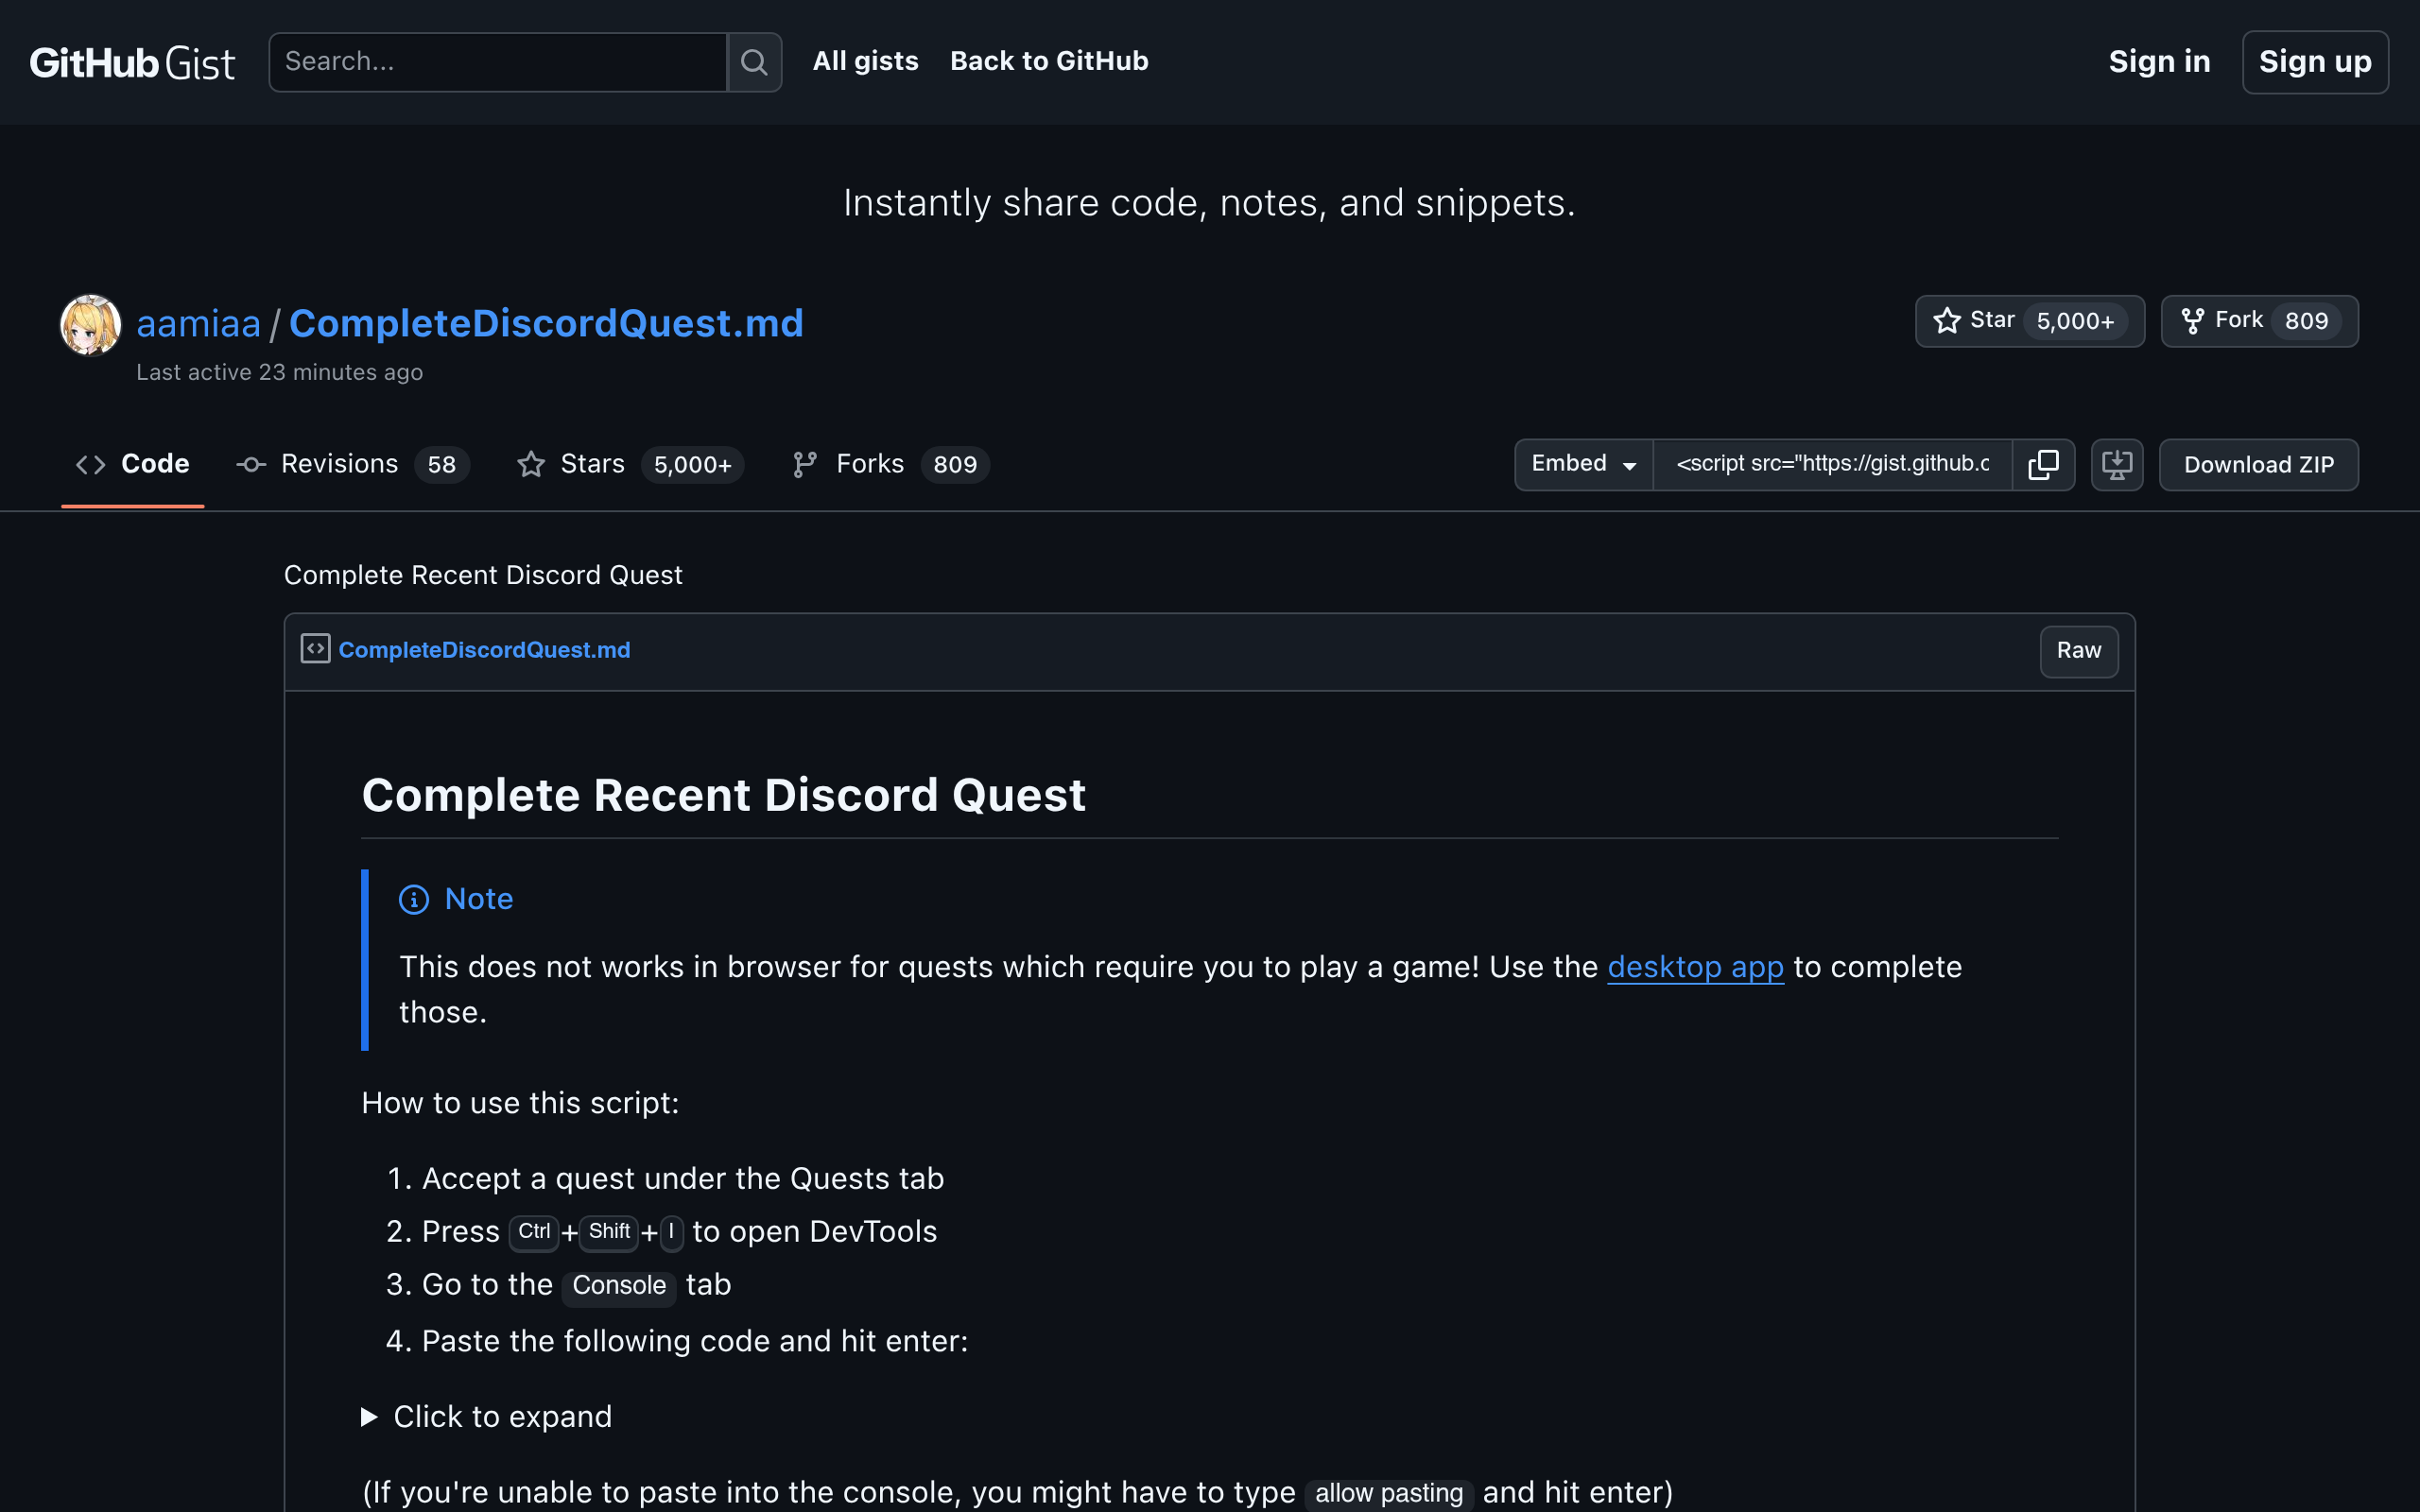Click the Stars tab star icon

pos(531,464)
